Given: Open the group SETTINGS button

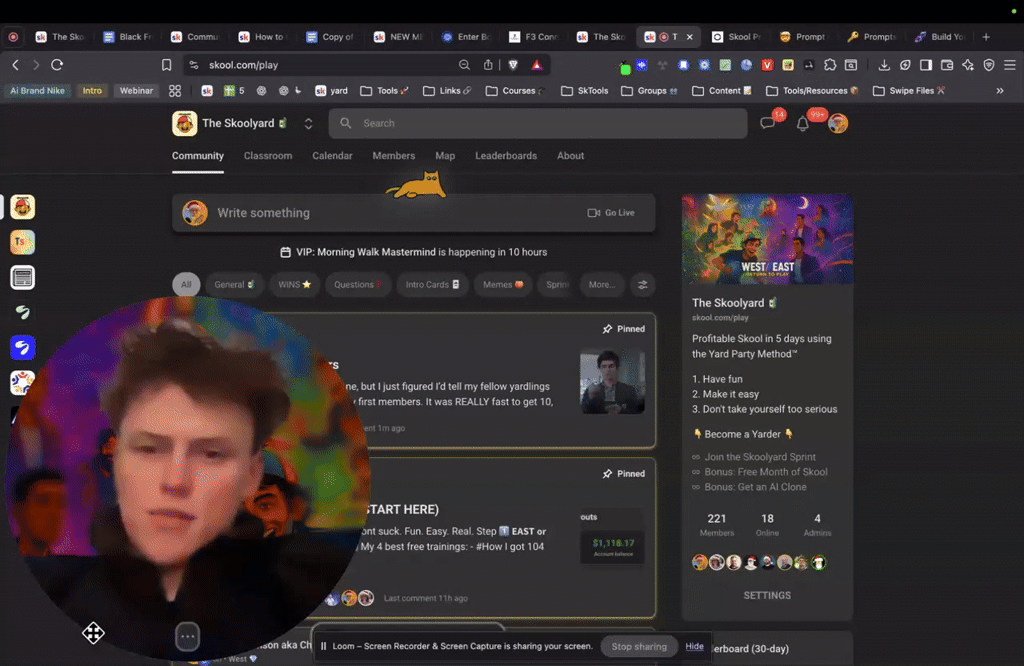Looking at the screenshot, I should click(767, 595).
